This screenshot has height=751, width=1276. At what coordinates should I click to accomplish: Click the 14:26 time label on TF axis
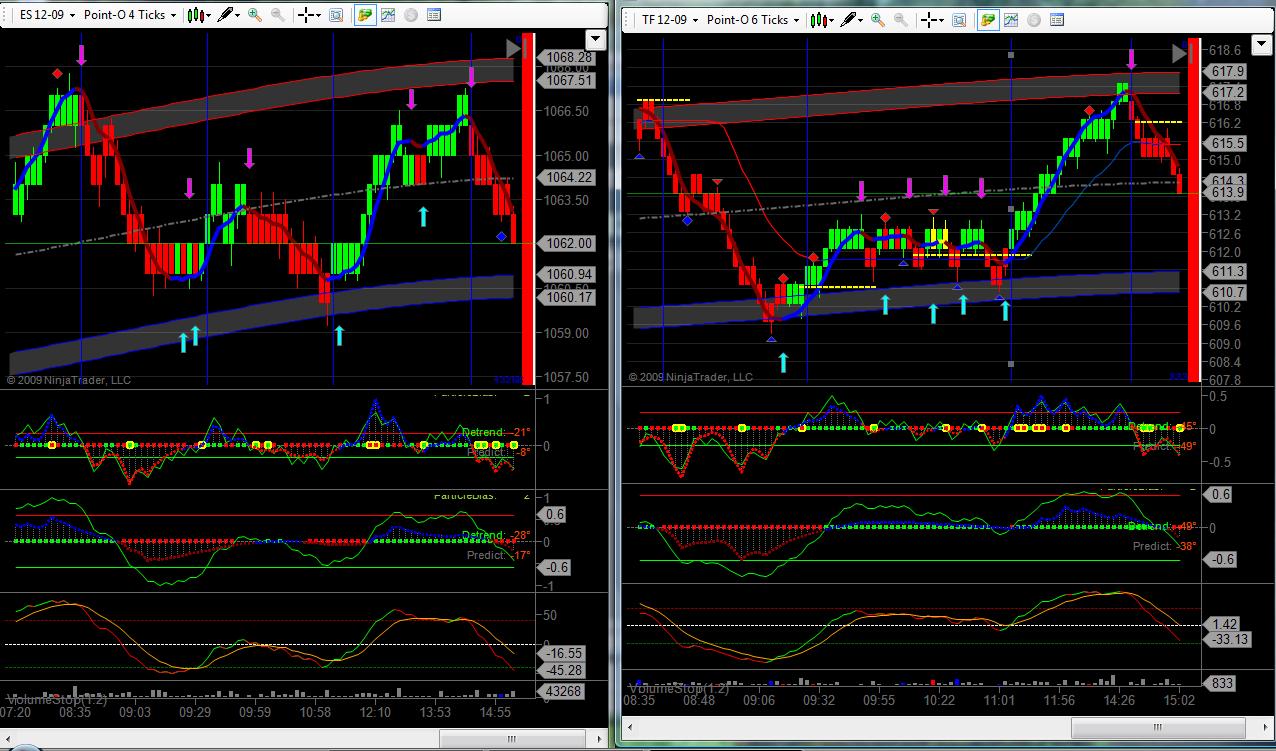[x=1119, y=700]
